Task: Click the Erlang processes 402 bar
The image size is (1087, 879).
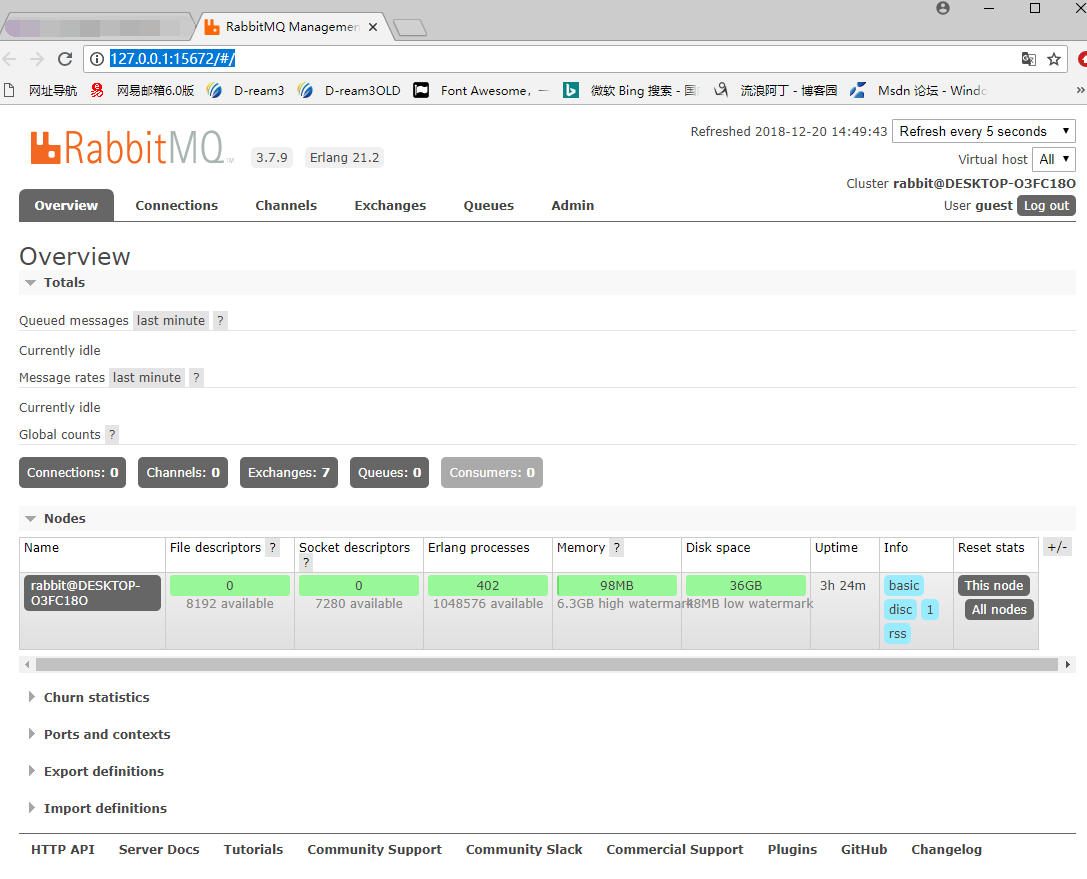Action: [x=488, y=586]
